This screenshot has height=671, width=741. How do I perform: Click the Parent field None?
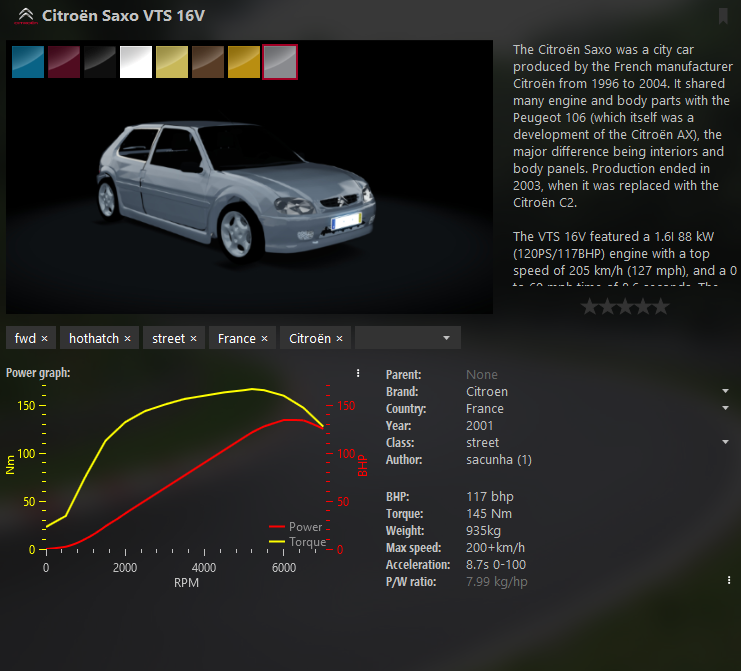click(482, 375)
